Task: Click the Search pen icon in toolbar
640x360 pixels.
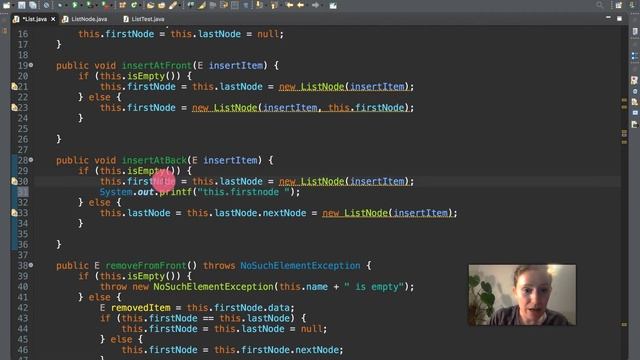Action: pos(173,5)
